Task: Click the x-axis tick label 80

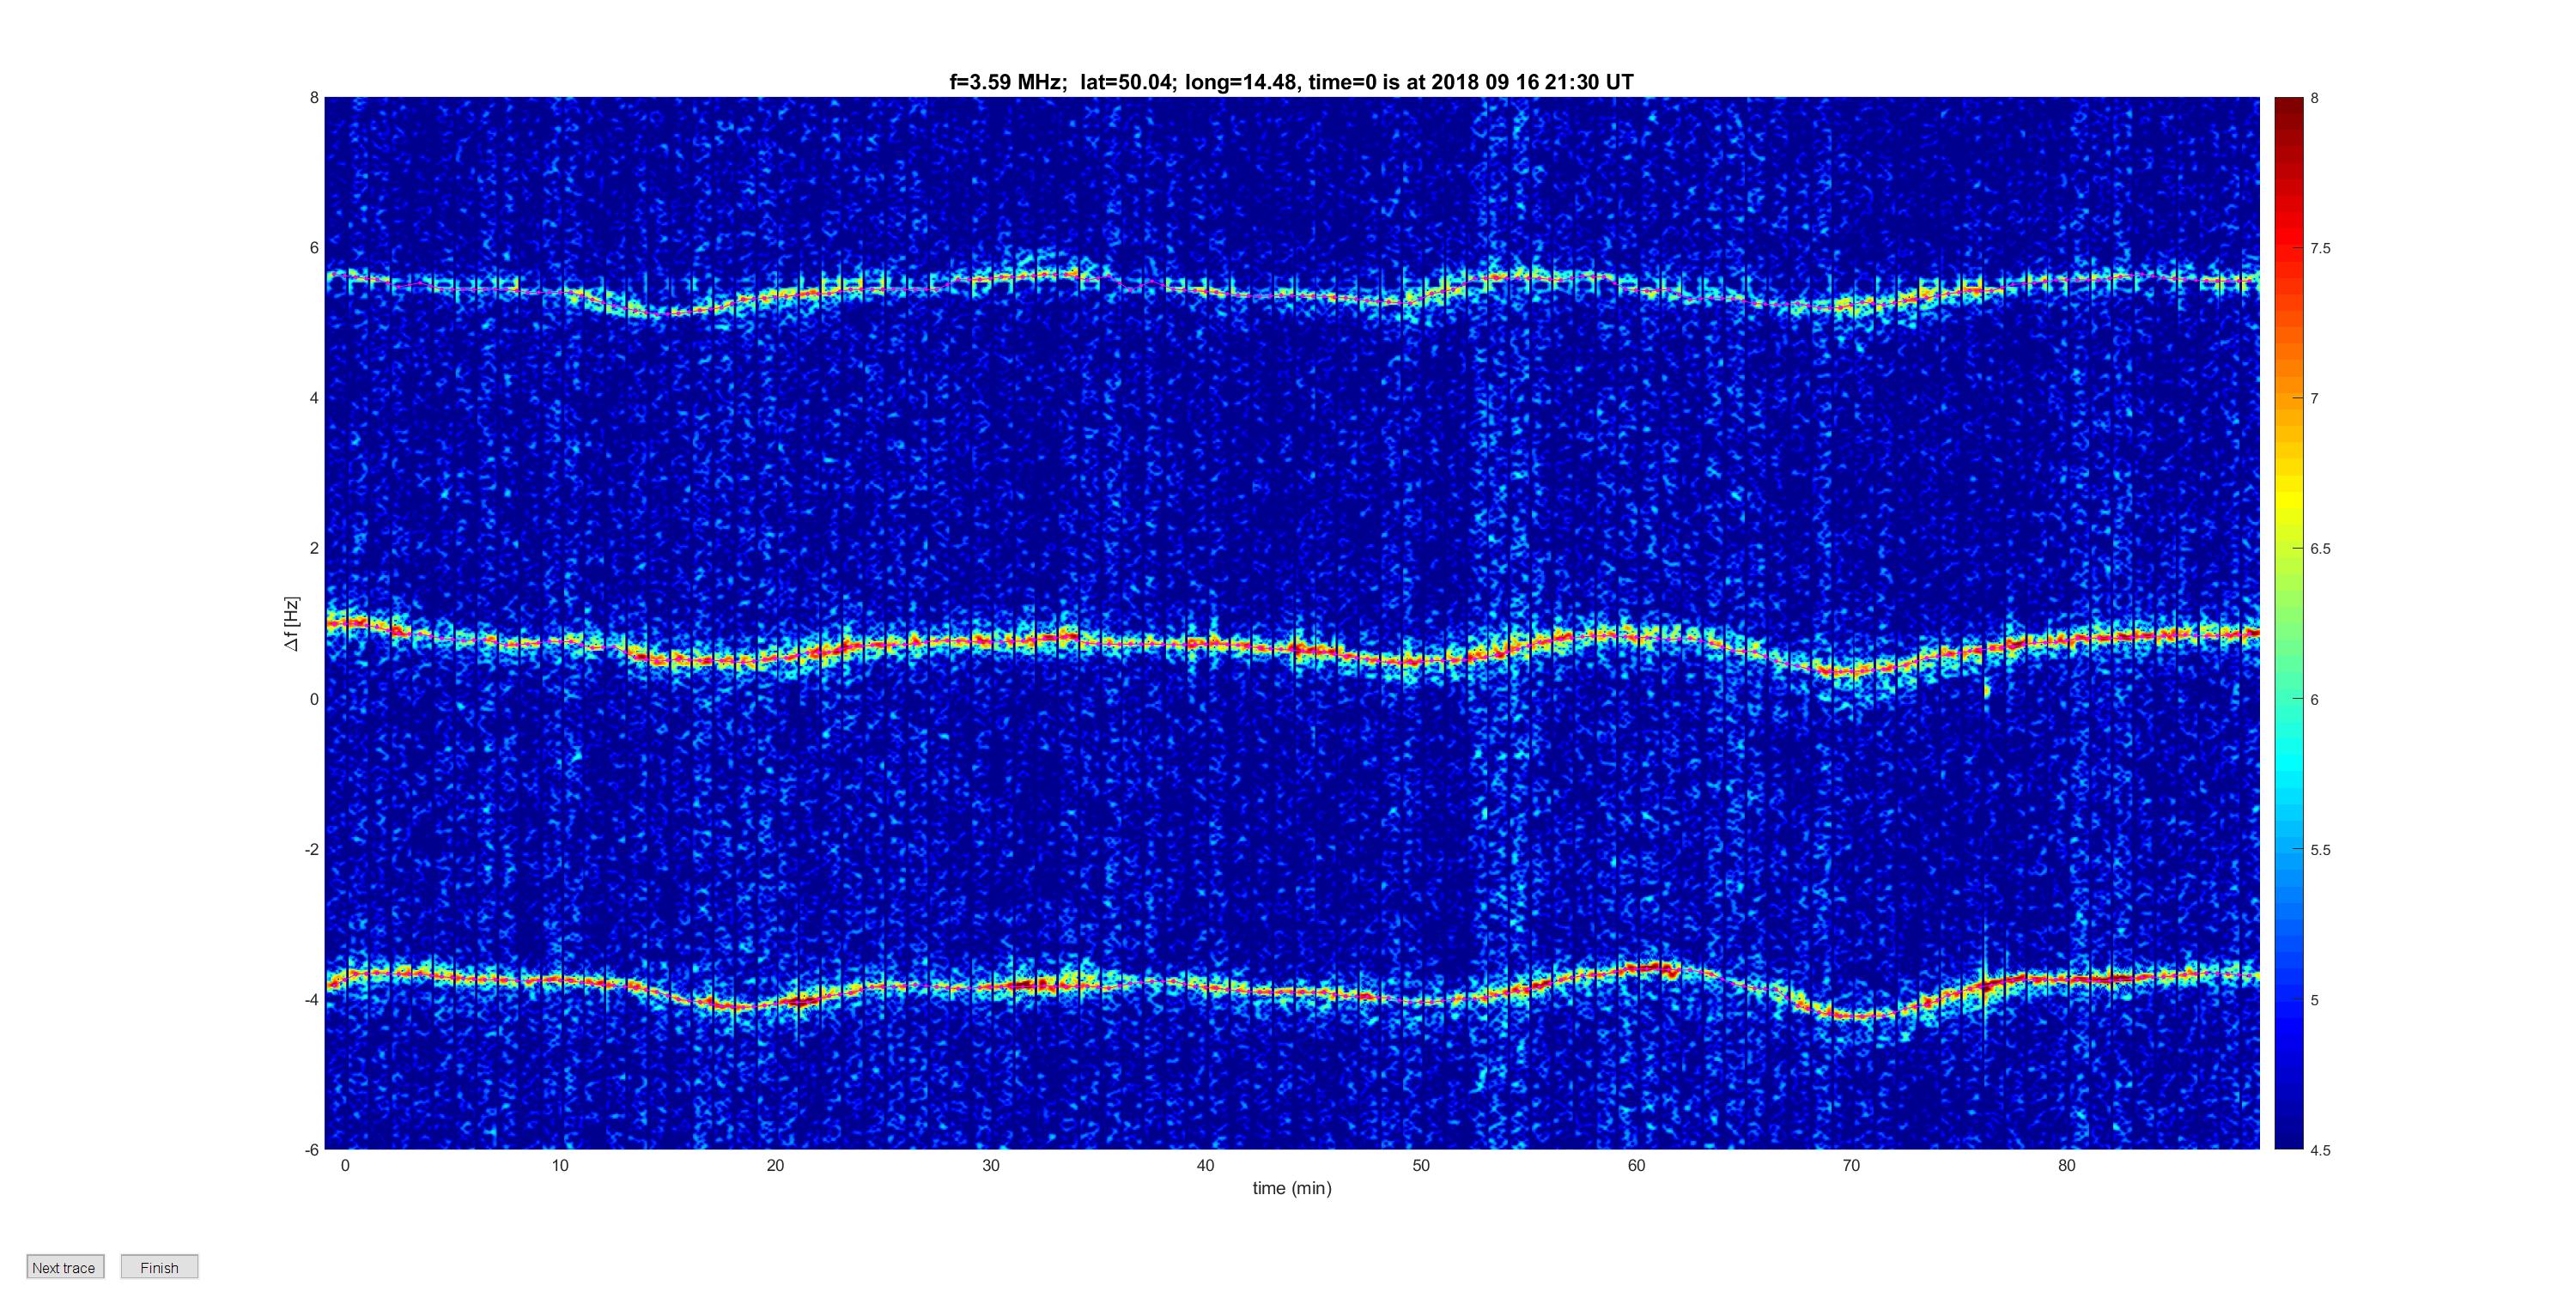Action: (x=2067, y=1166)
